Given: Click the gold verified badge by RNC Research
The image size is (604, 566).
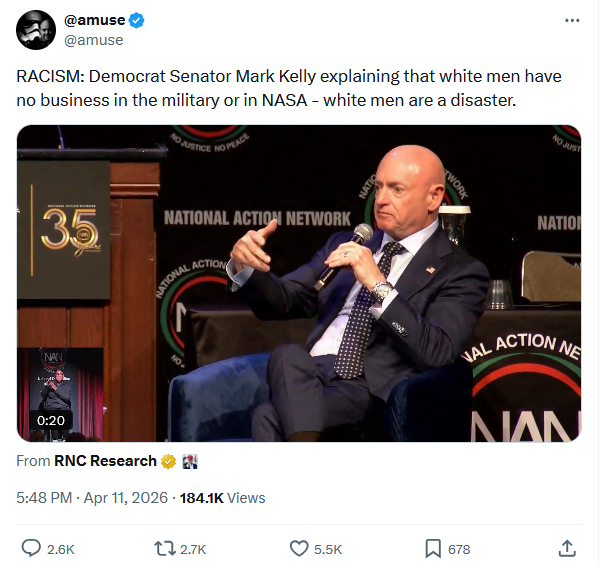Looking at the screenshot, I should click(x=170, y=461).
